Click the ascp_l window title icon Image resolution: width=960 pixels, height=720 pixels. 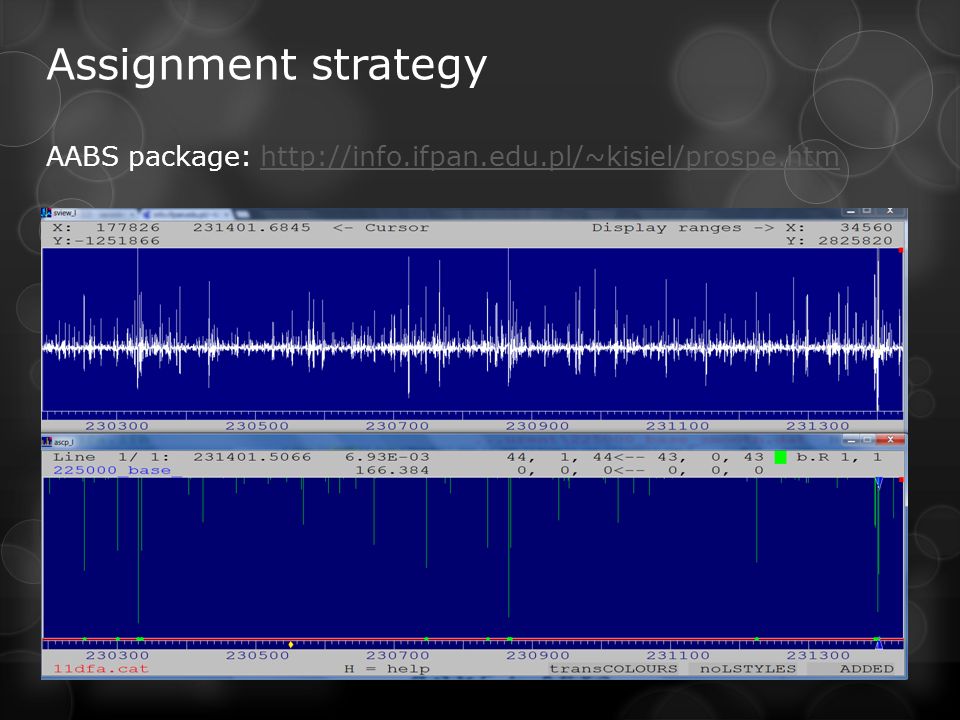click(47, 441)
